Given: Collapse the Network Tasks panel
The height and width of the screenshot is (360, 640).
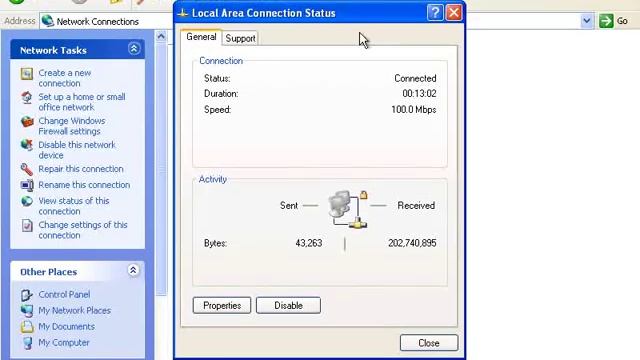Looking at the screenshot, I should 133,49.
